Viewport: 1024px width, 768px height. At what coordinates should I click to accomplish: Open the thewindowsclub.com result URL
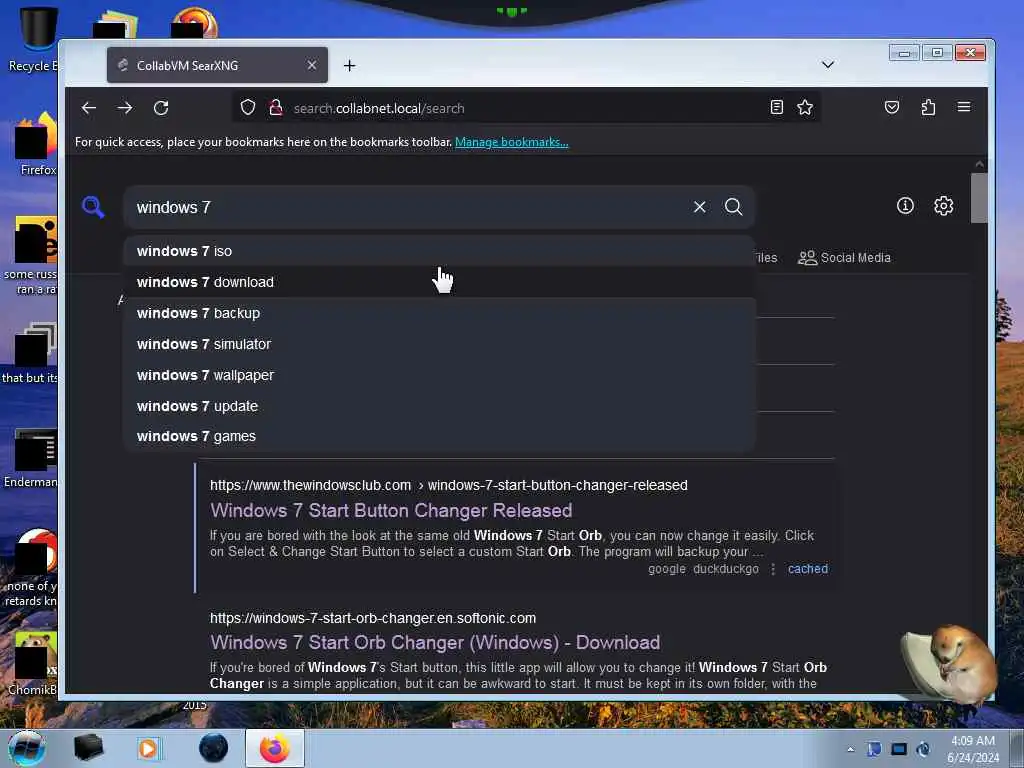tap(448, 485)
